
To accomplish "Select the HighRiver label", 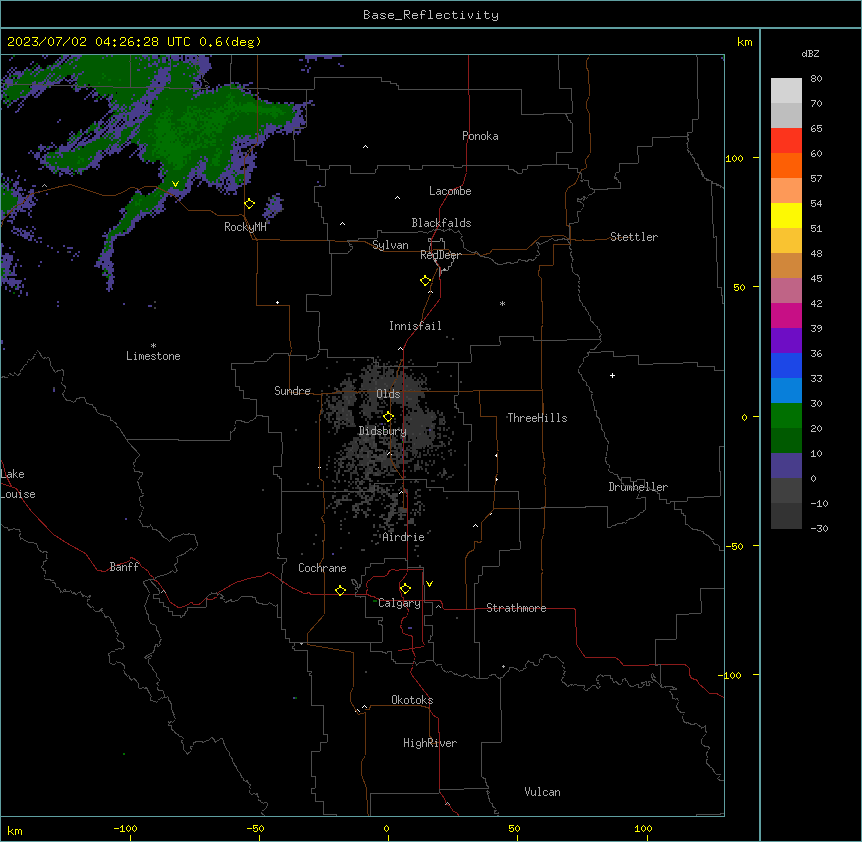I will click(430, 743).
